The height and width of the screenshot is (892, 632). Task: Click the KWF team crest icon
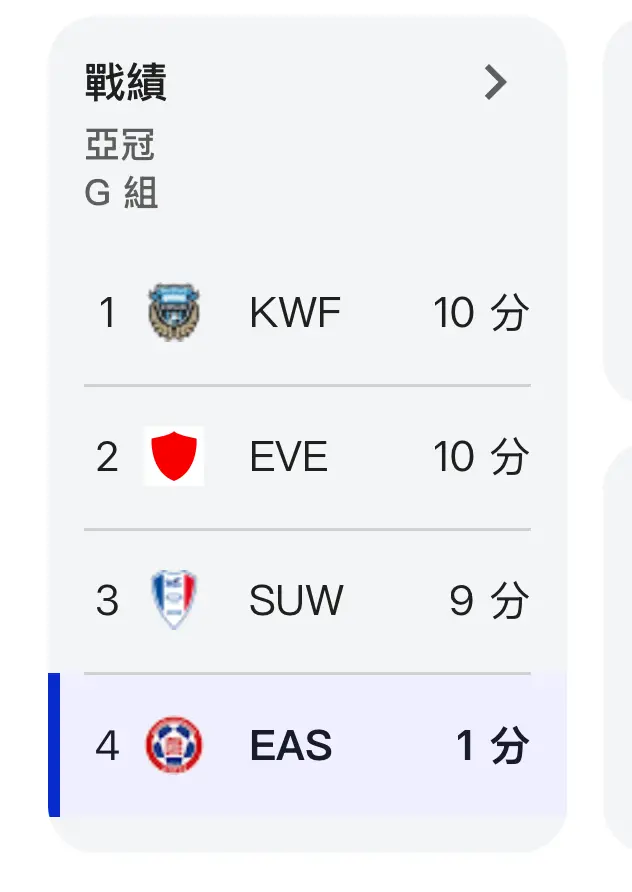pyautogui.click(x=174, y=312)
